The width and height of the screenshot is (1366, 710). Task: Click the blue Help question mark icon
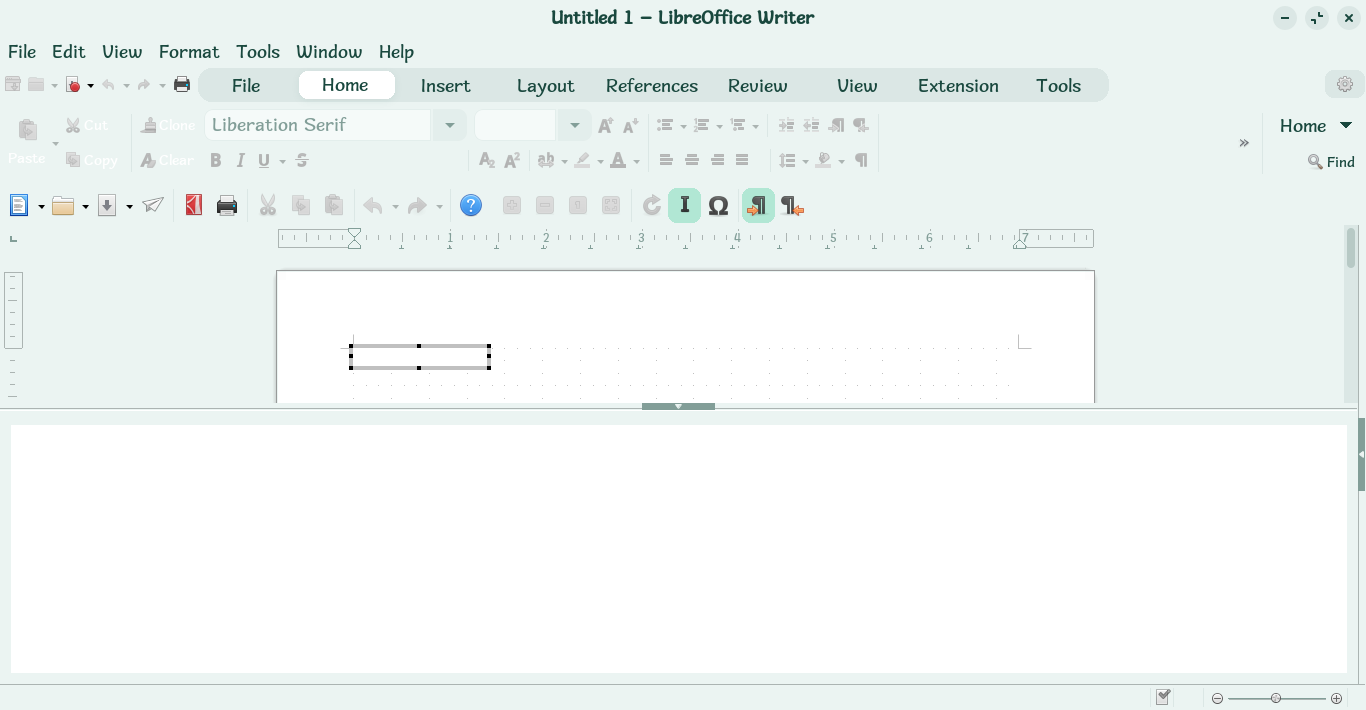click(471, 206)
